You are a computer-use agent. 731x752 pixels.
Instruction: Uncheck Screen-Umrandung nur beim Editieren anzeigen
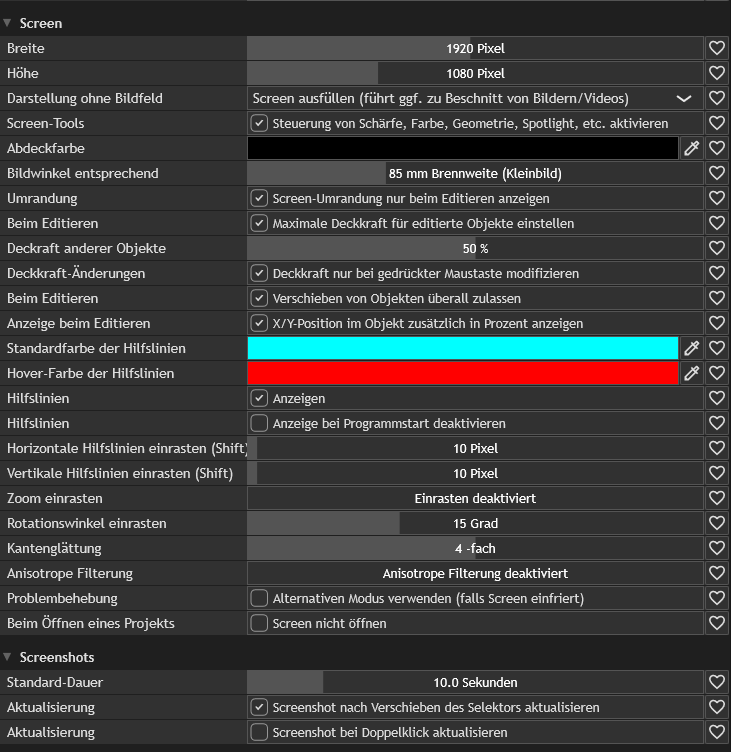[x=259, y=198]
